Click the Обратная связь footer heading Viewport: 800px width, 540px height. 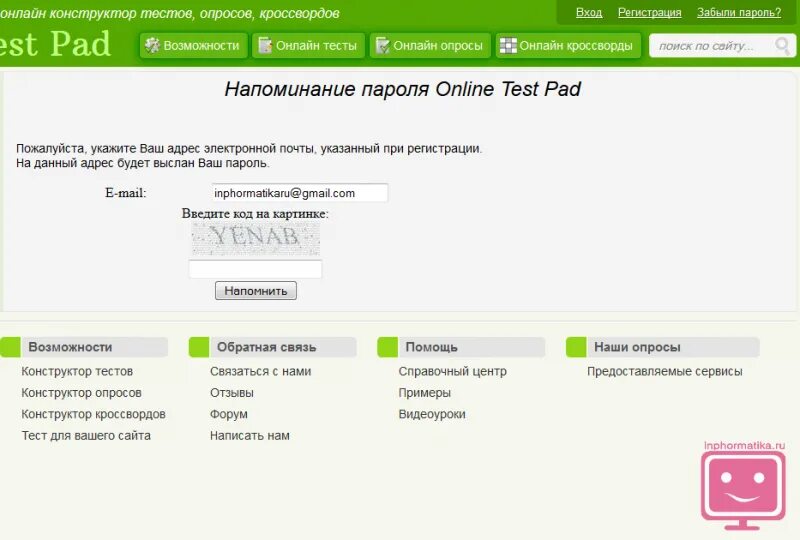click(x=266, y=347)
